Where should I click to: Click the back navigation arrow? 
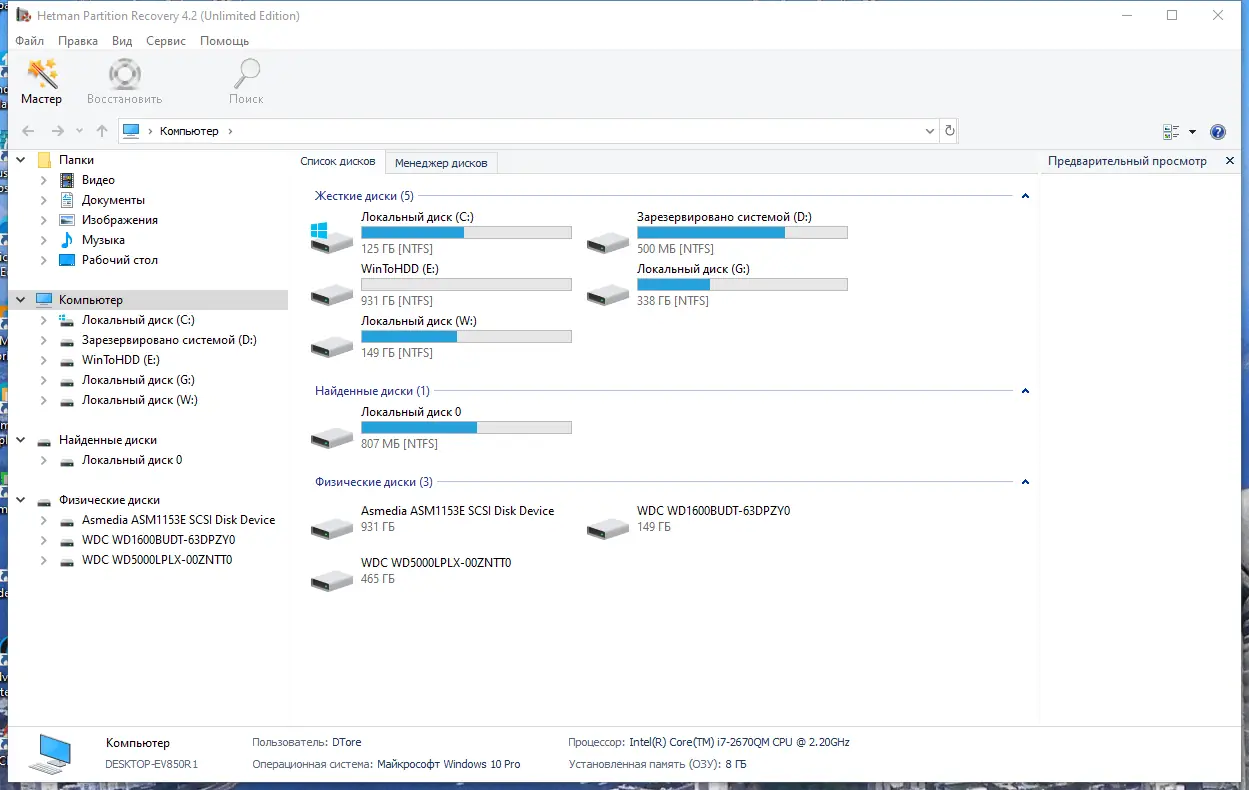coord(28,131)
